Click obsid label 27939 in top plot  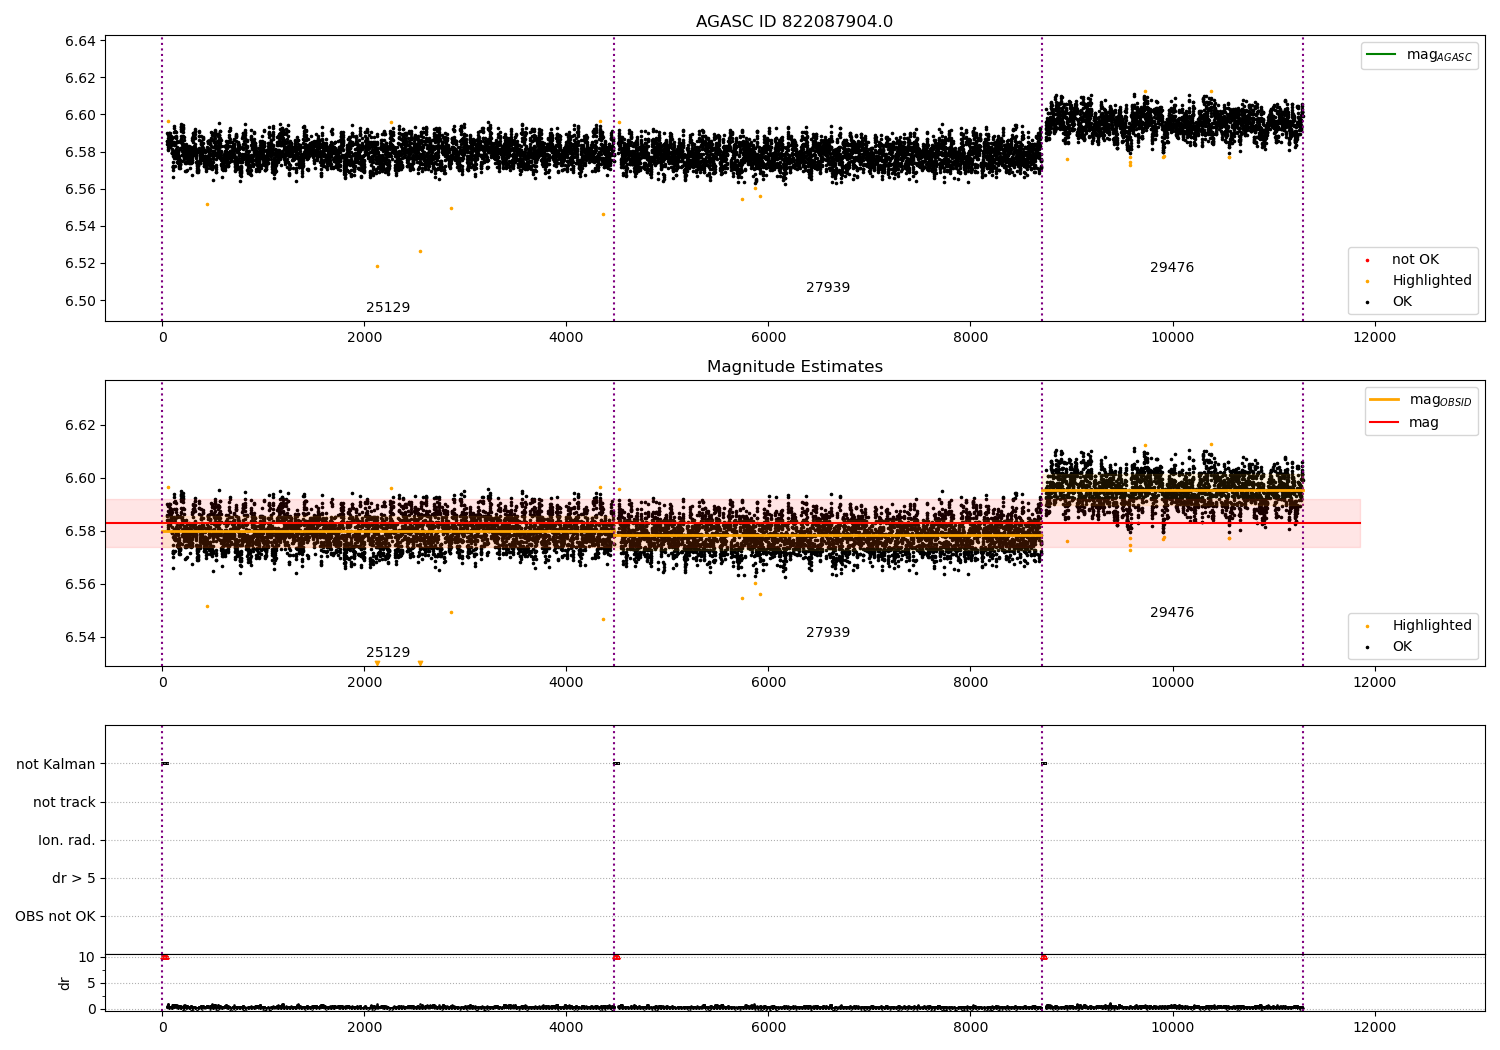pyautogui.click(x=828, y=288)
